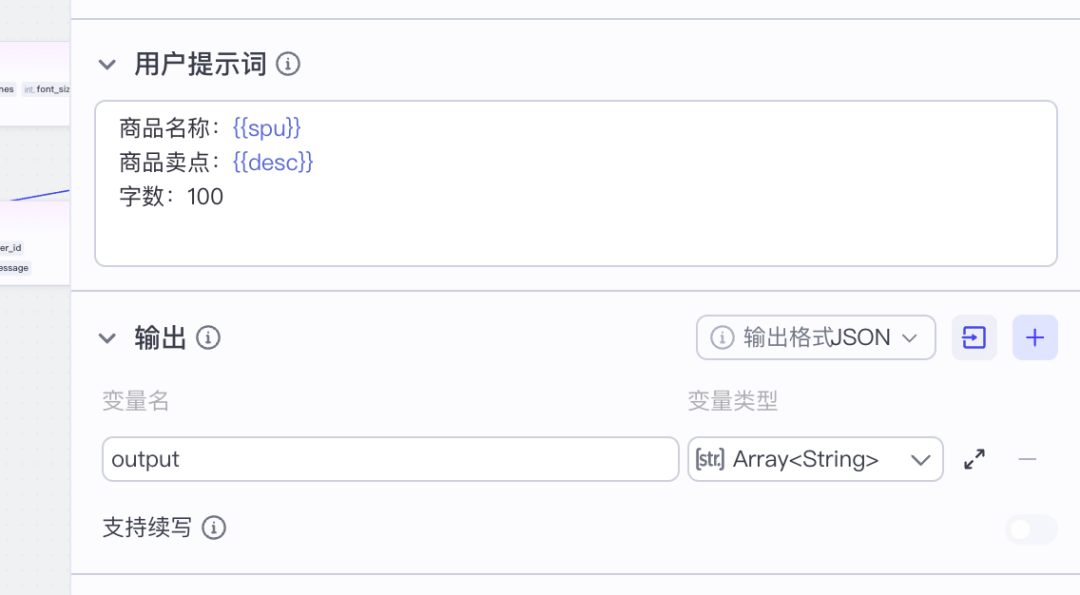The image size is (1080, 595).
Task: Click info icon beside 用户提示词
Action: 288,65
